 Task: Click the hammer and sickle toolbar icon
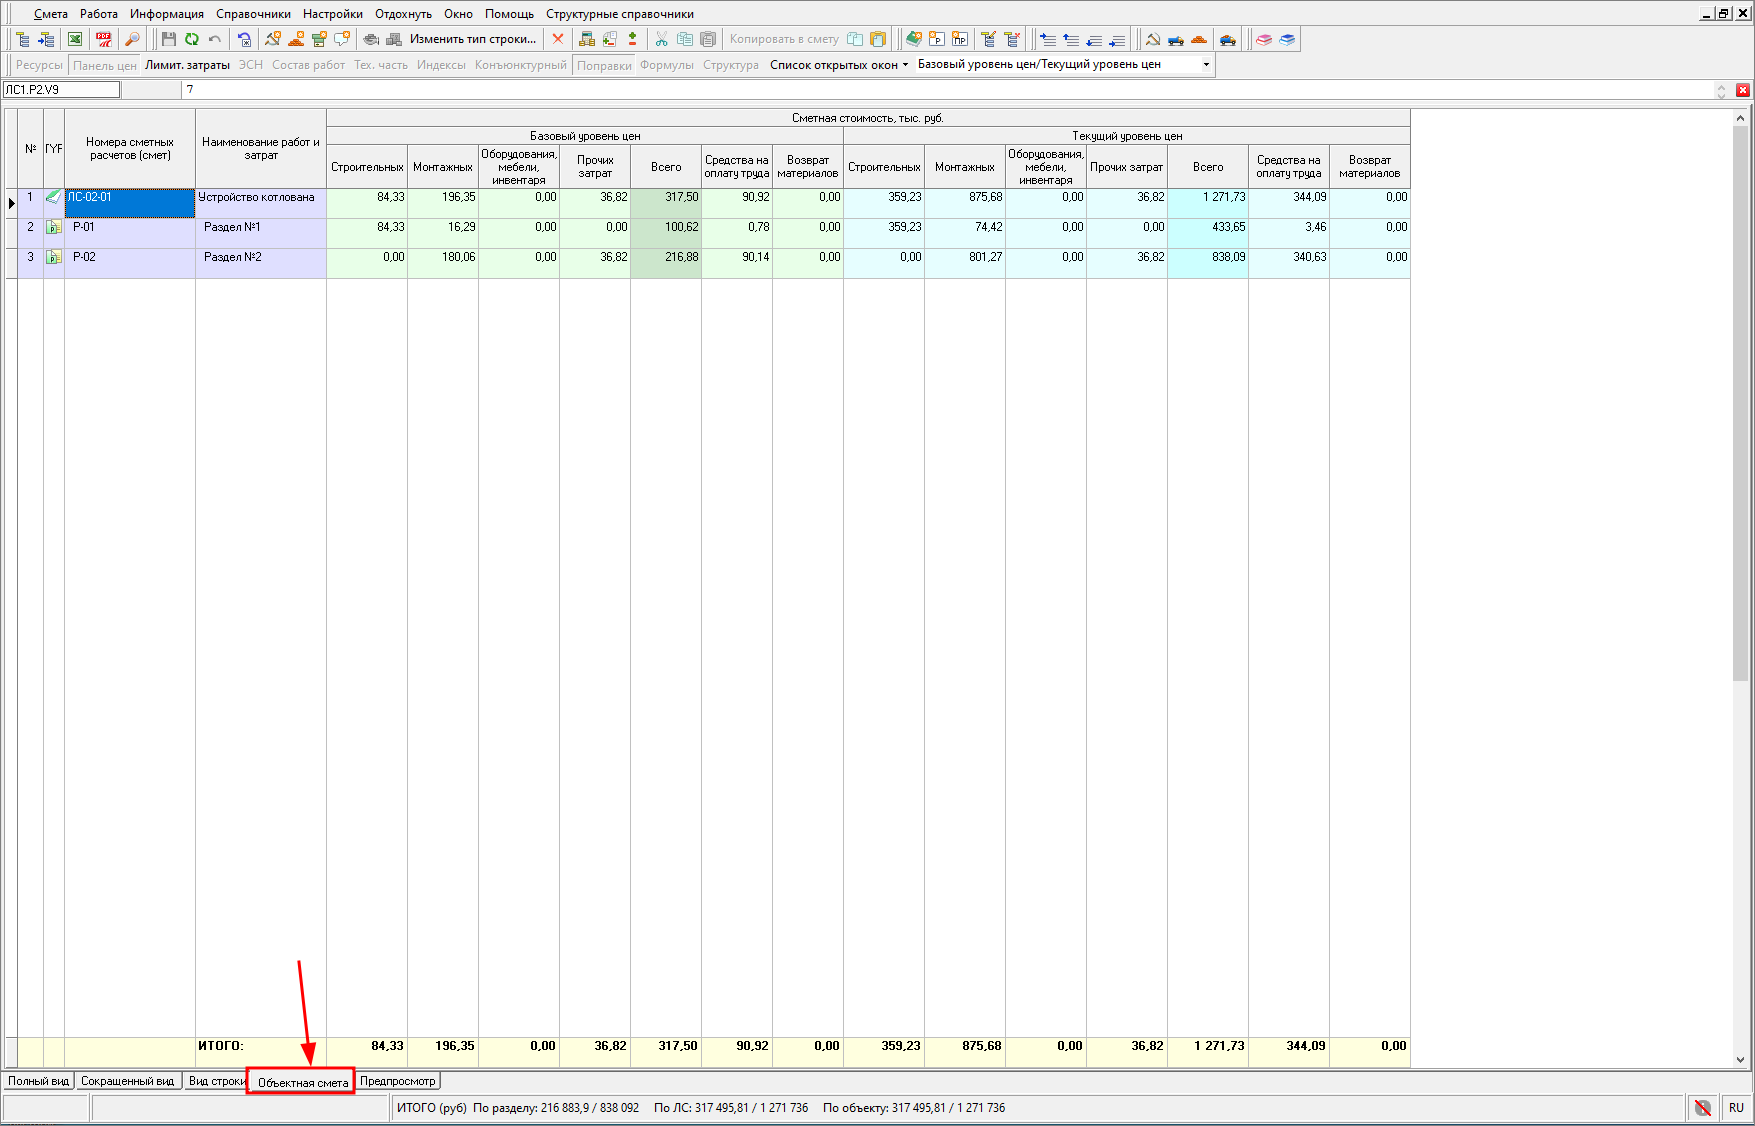coord(1152,39)
